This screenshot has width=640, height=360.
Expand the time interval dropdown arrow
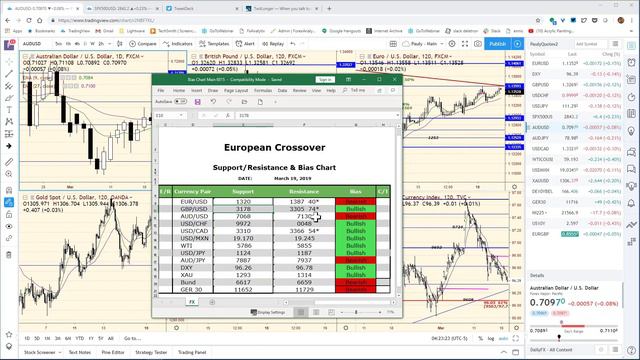109,44
